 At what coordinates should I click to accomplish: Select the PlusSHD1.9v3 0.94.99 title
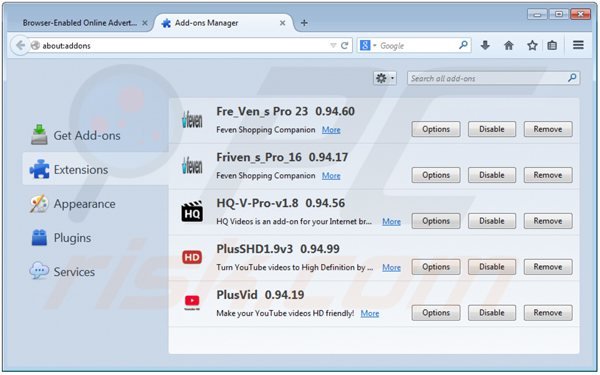coord(278,249)
